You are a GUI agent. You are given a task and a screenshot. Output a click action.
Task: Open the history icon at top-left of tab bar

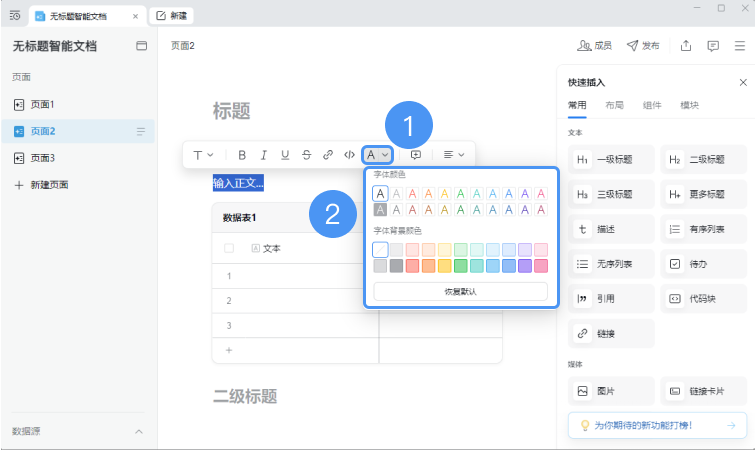point(15,16)
